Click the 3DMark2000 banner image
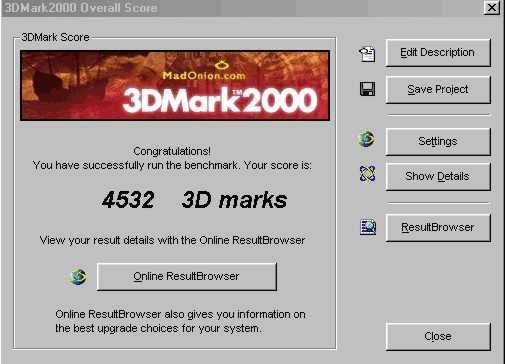505x364 pixels. pyautogui.click(x=175, y=86)
